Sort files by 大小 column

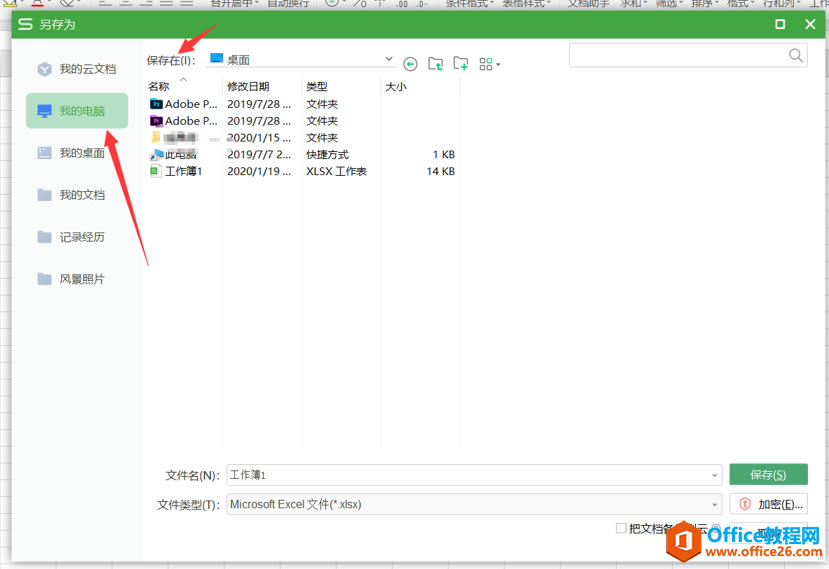[x=396, y=87]
